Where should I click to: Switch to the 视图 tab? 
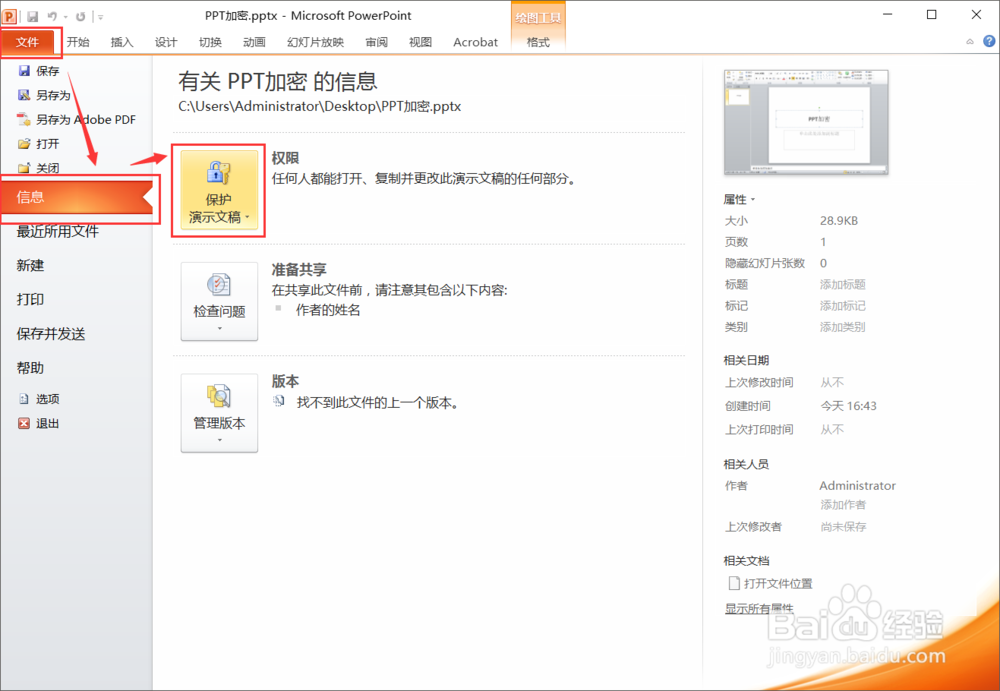point(420,42)
